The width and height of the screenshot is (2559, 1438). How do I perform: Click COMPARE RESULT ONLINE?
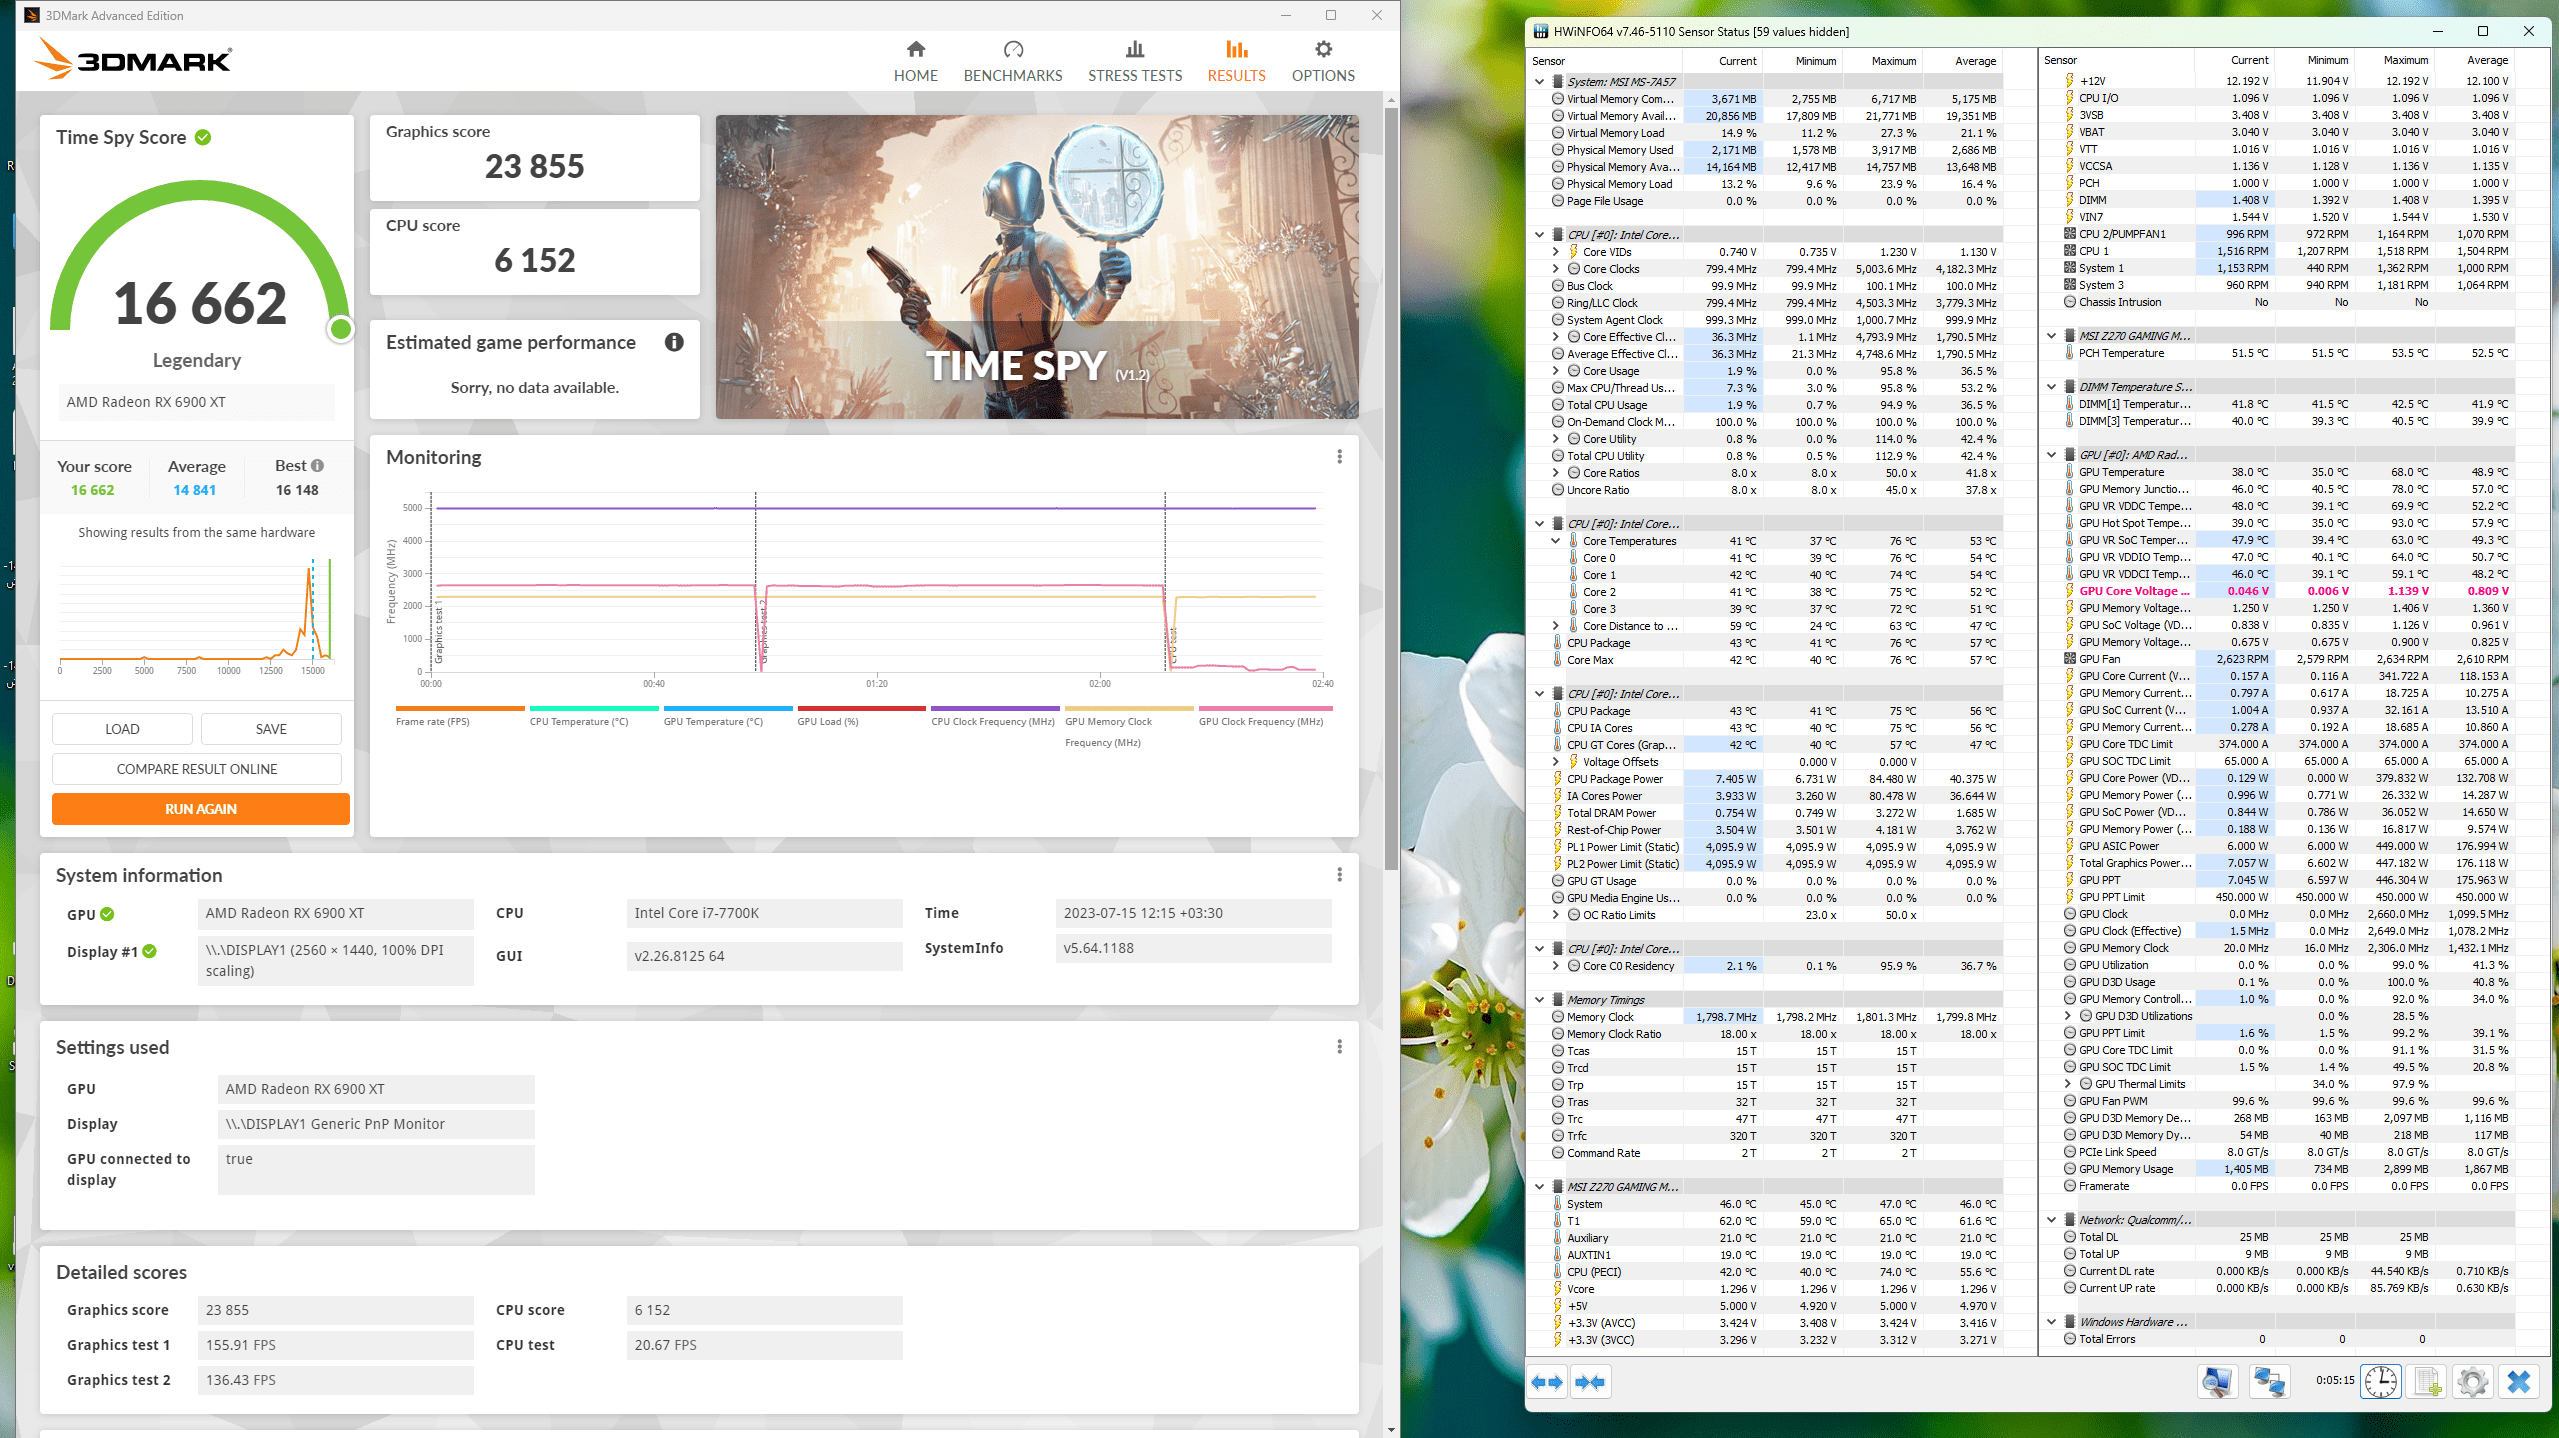click(197, 769)
